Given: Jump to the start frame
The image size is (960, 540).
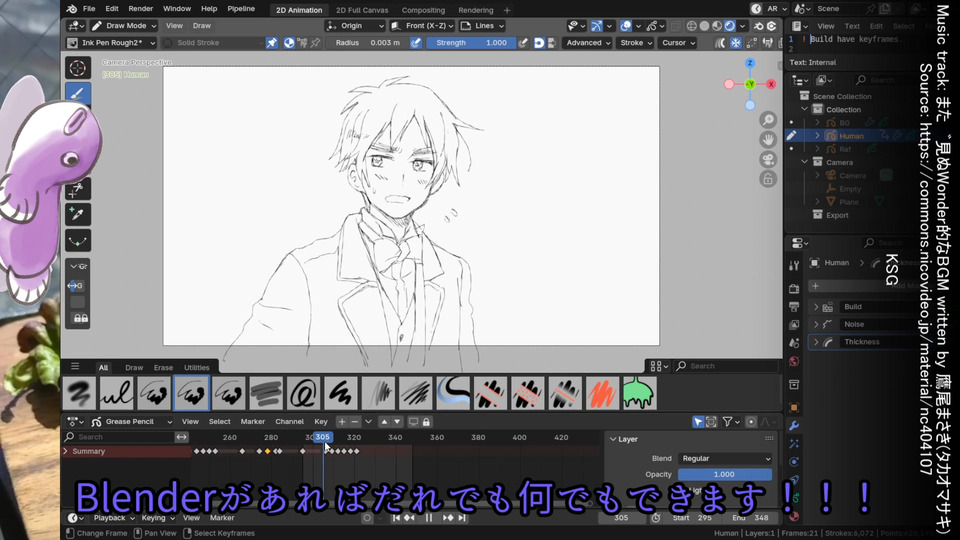Looking at the screenshot, I should coord(396,518).
